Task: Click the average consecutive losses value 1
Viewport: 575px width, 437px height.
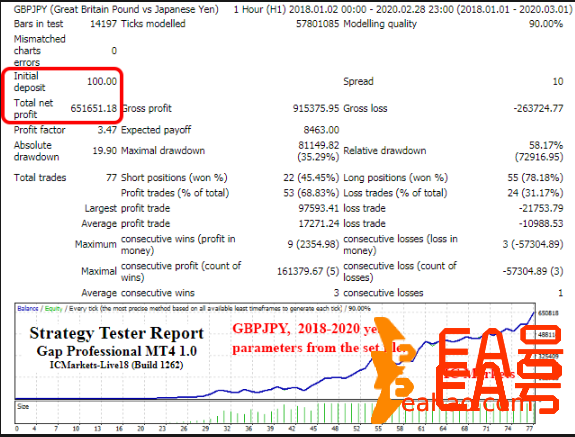Action: tap(560, 293)
